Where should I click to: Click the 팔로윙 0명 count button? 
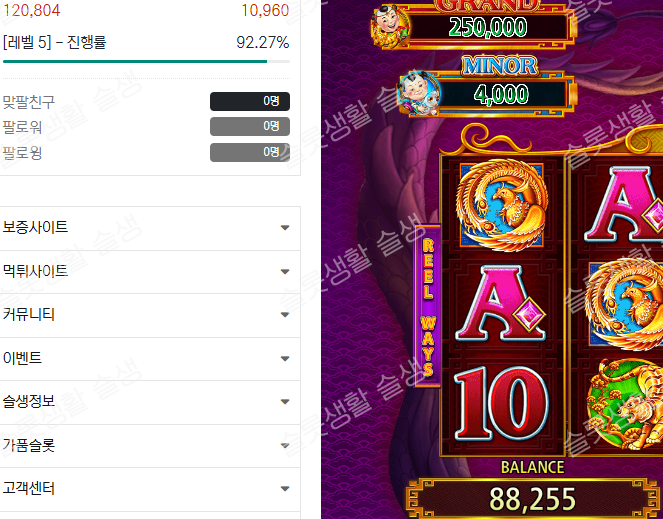point(250,152)
